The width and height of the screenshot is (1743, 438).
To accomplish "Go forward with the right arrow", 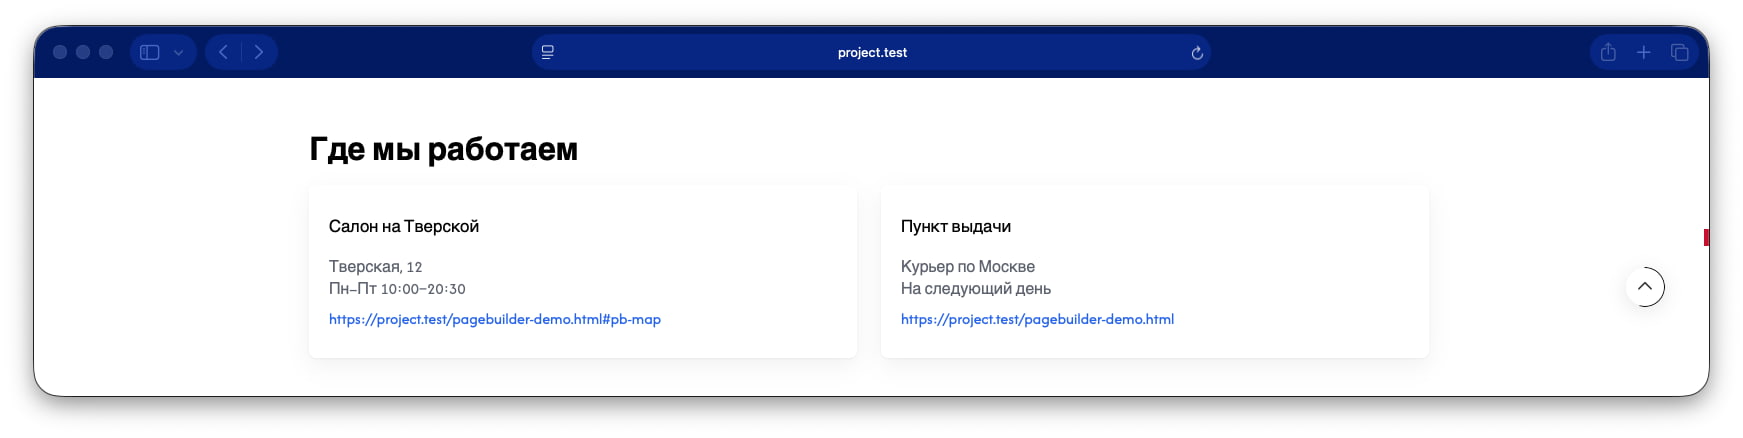I will 259,52.
